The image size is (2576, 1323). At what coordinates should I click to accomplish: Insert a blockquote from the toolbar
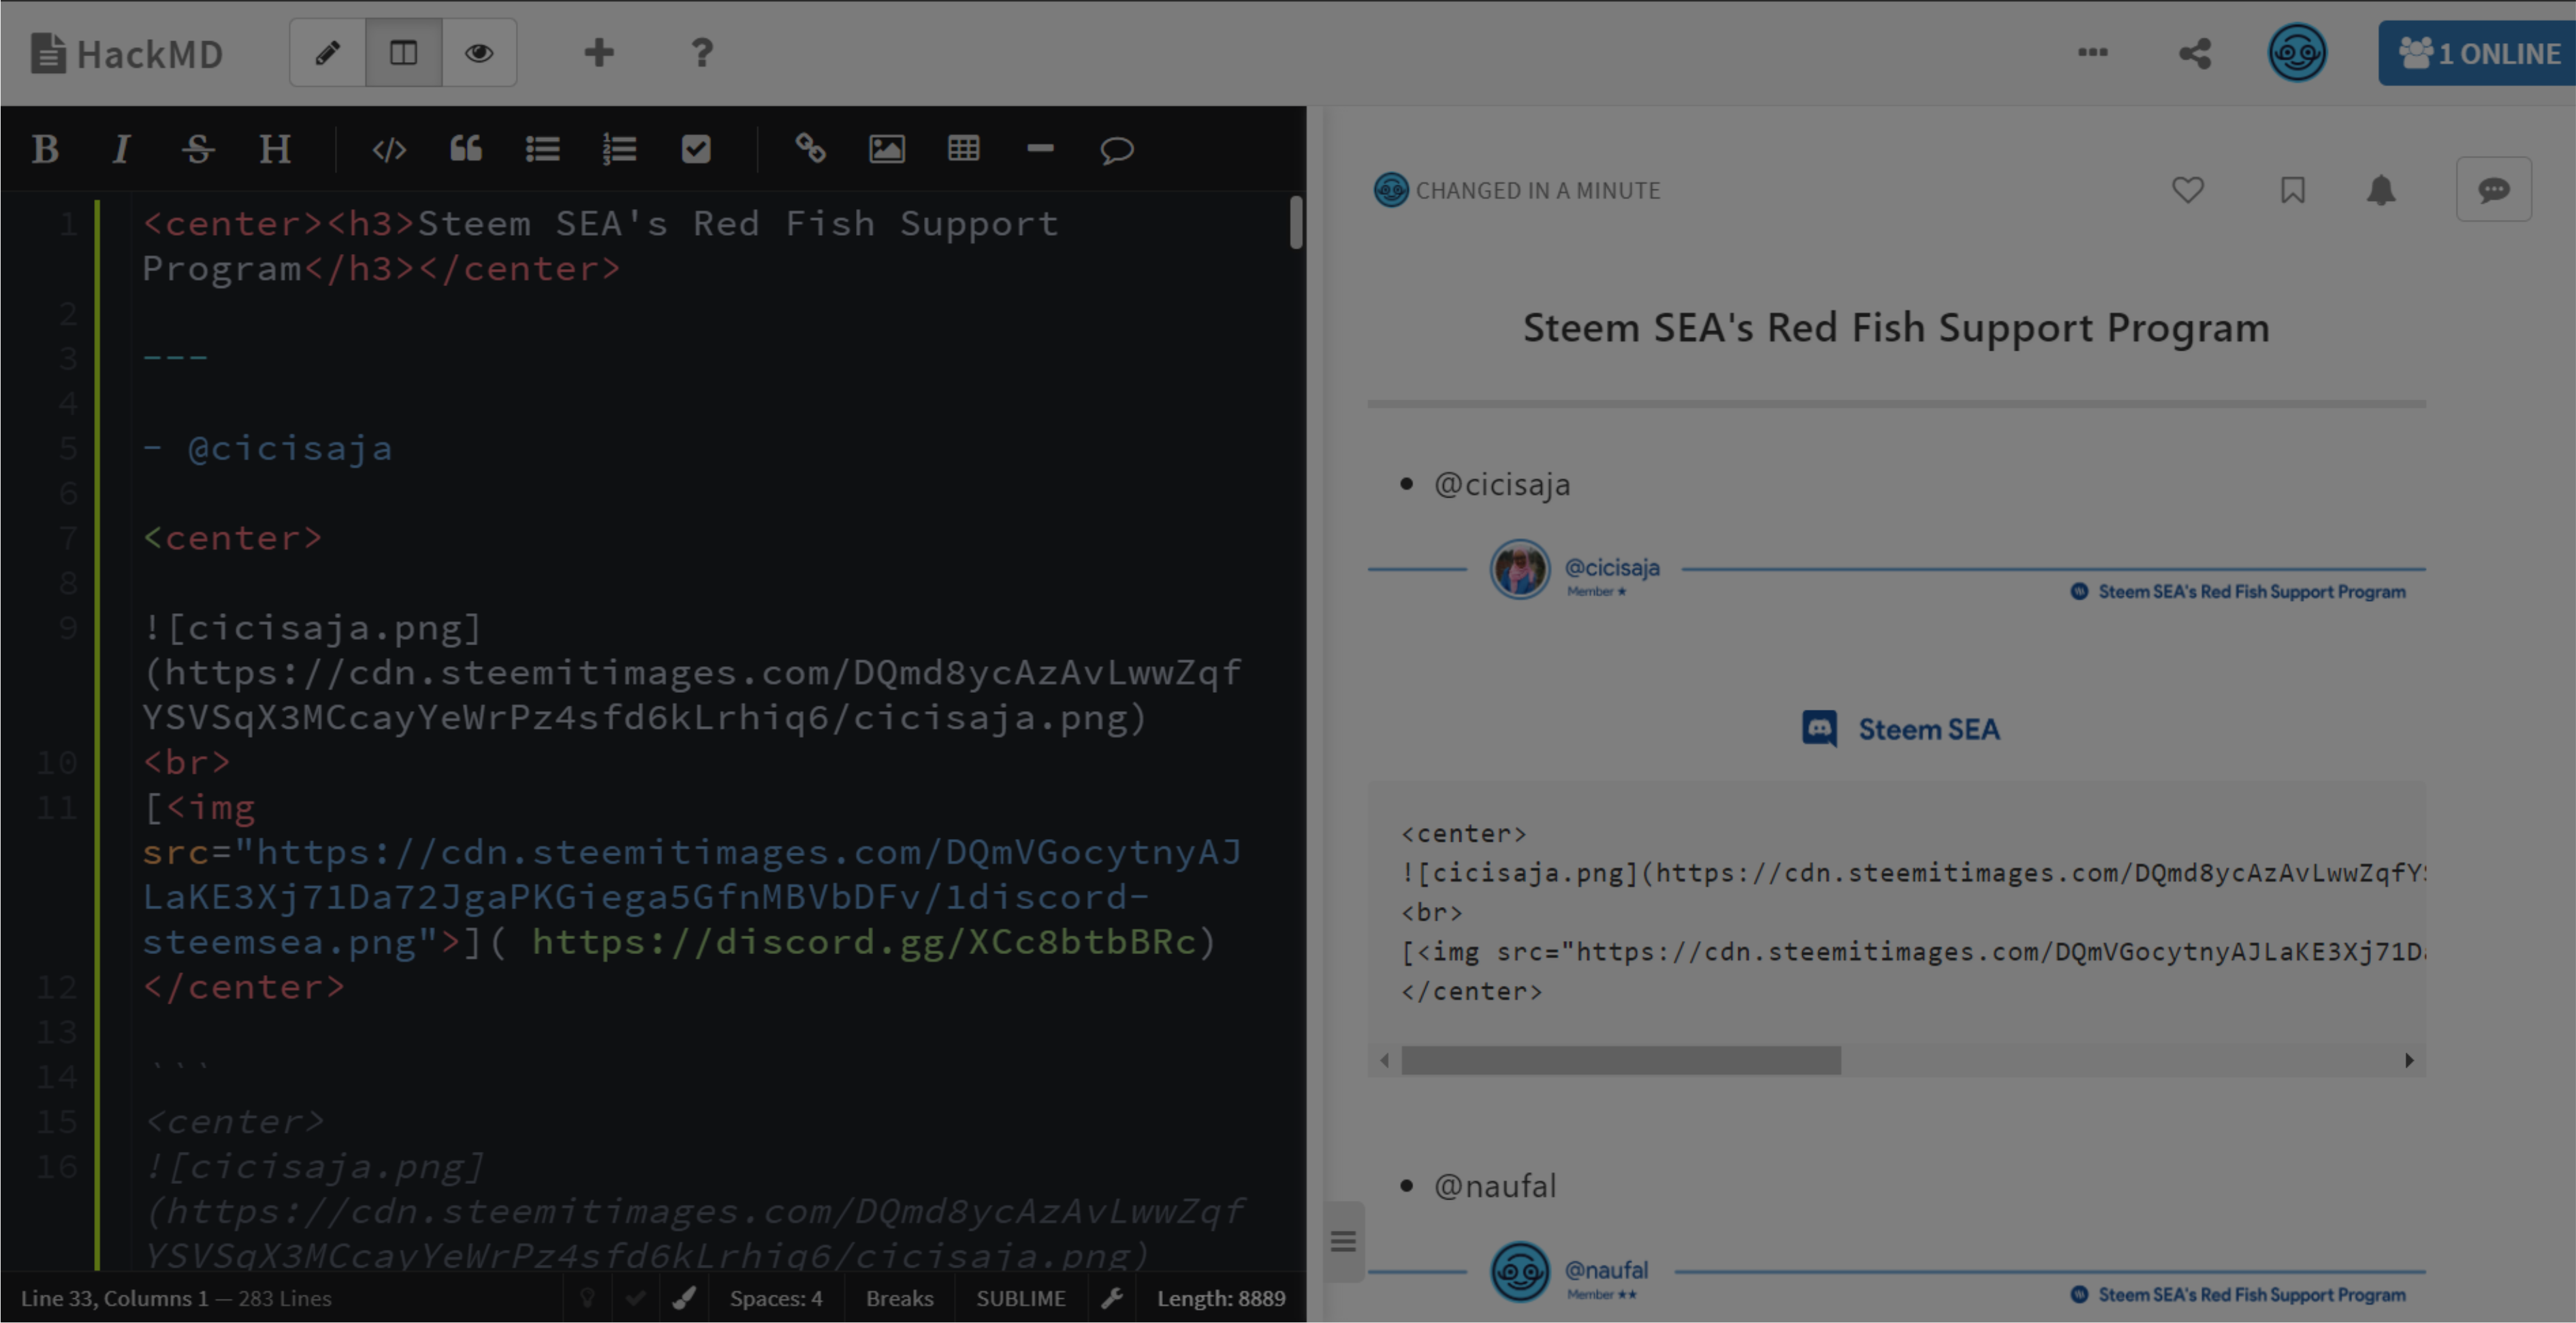tap(466, 149)
